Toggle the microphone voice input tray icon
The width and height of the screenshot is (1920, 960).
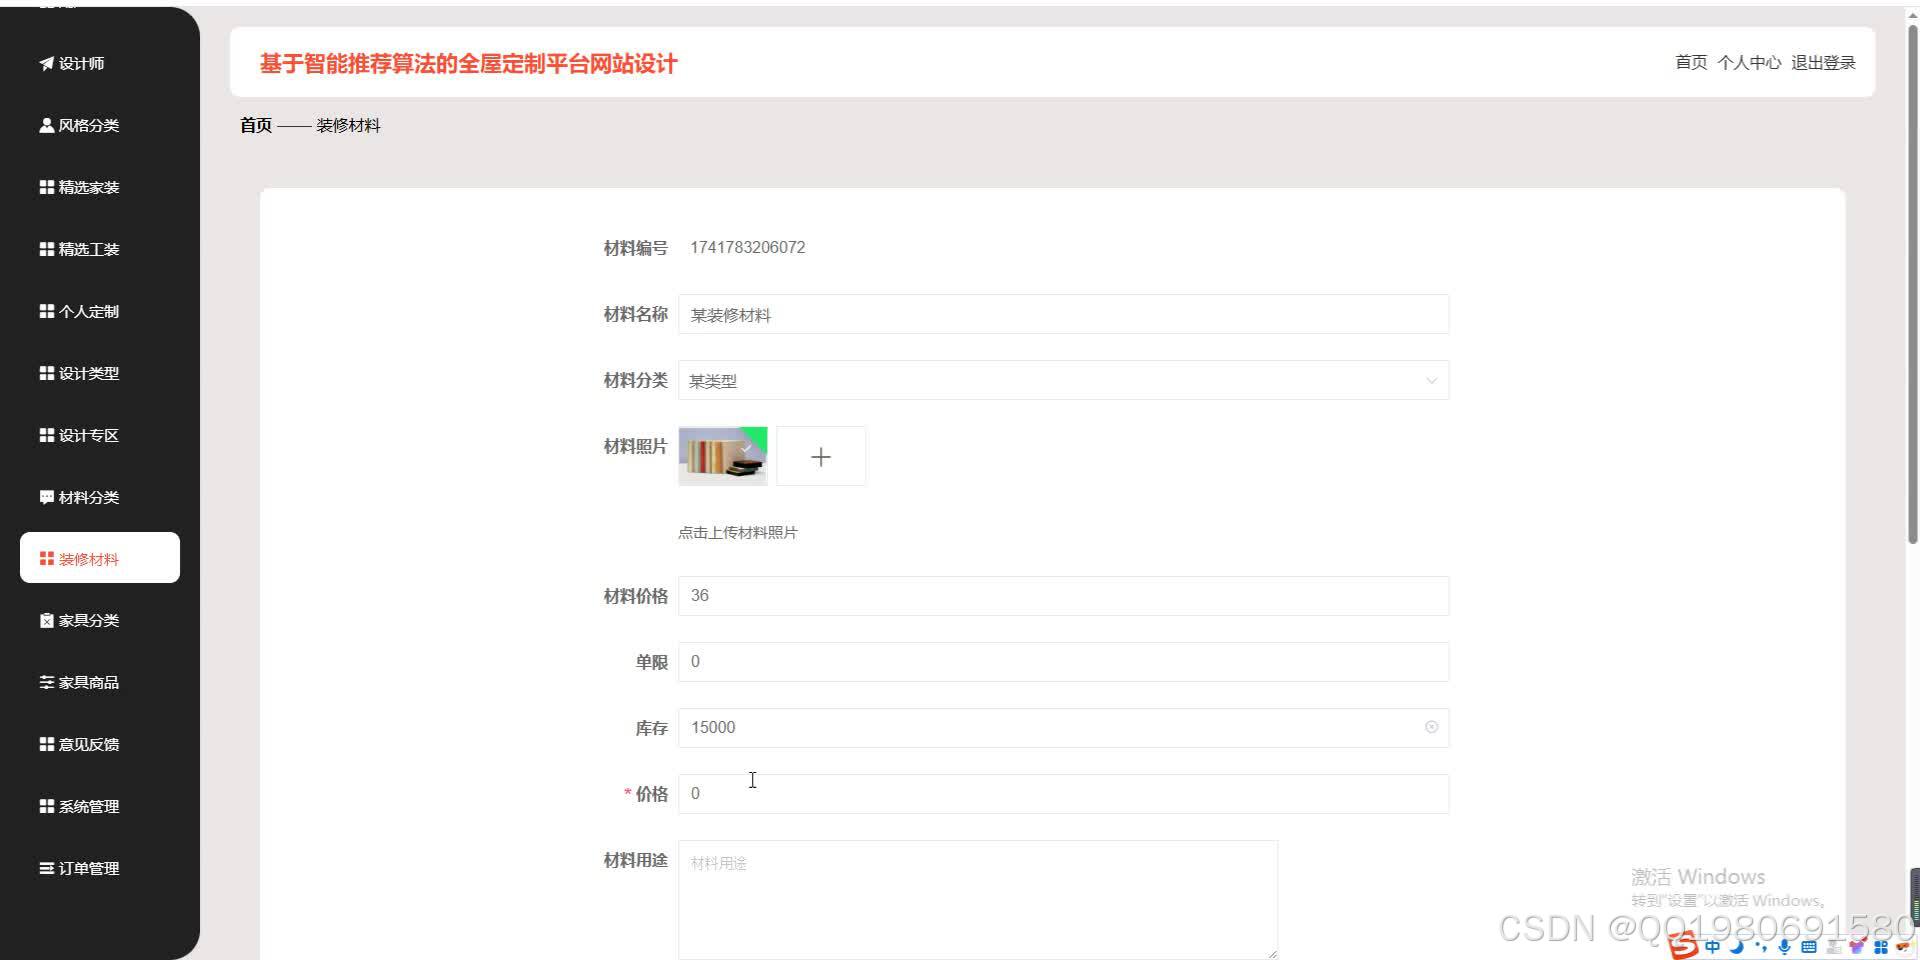click(x=1784, y=946)
